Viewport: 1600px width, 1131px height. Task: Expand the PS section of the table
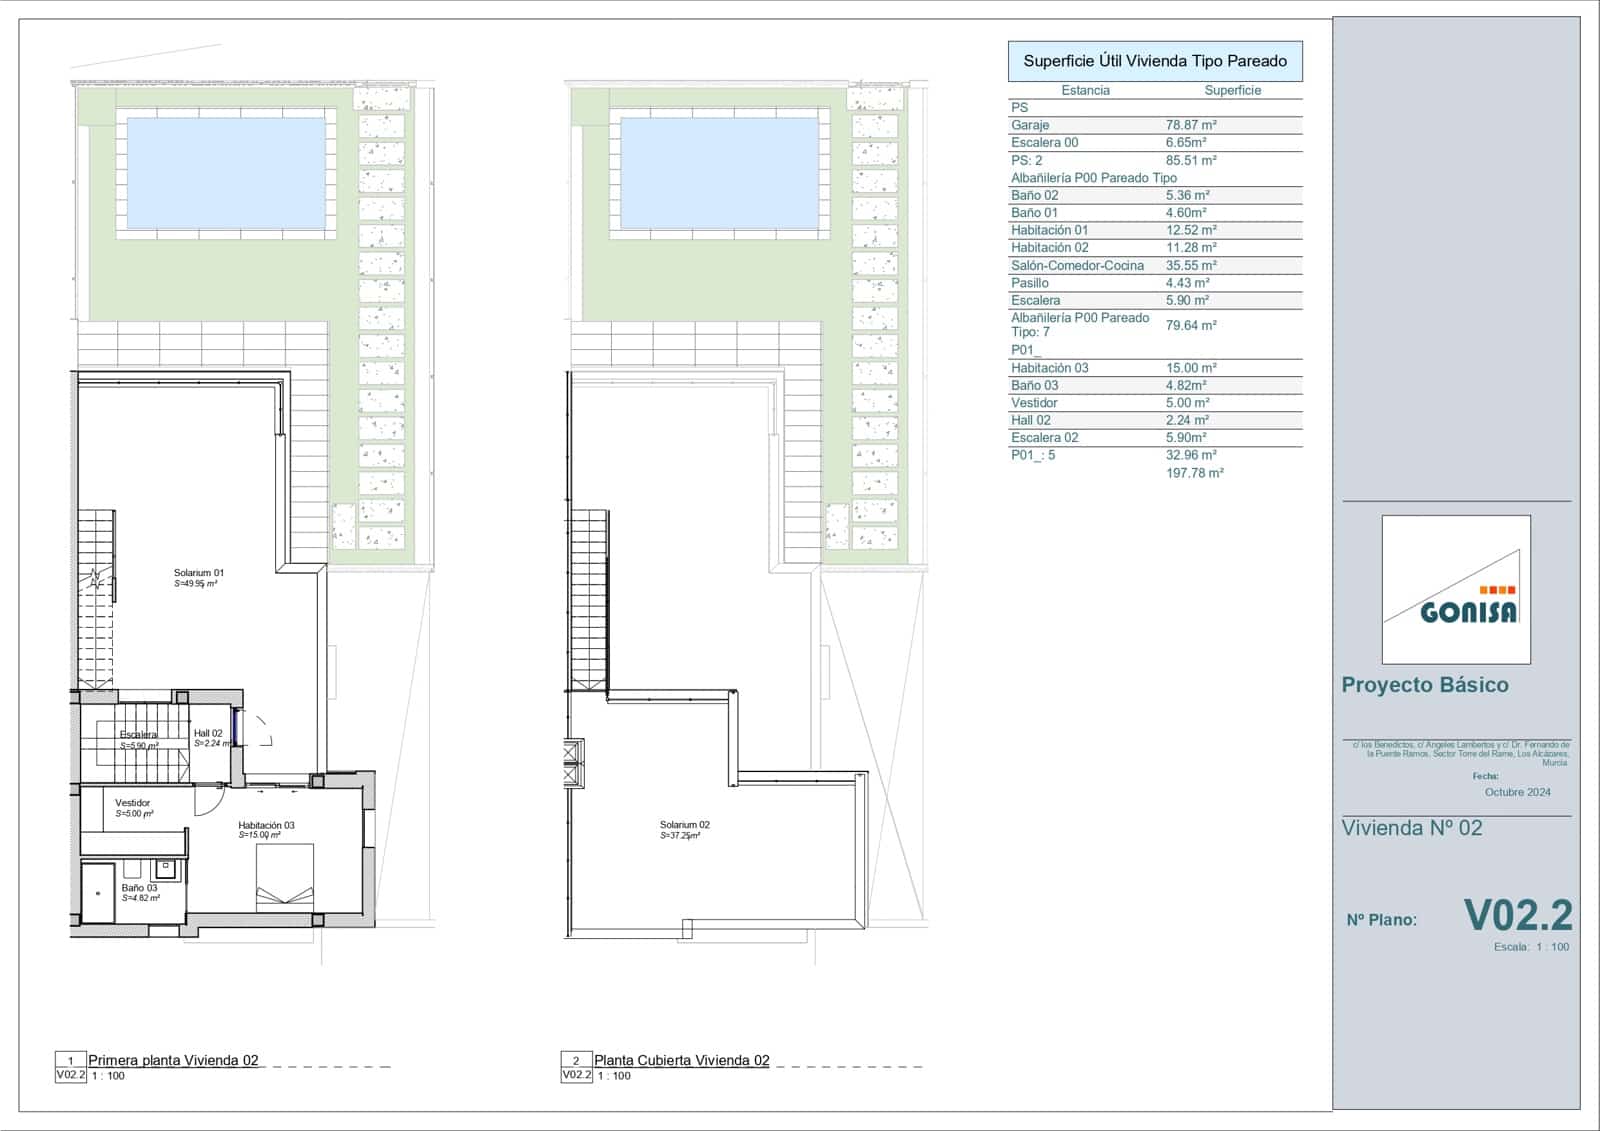point(1020,108)
